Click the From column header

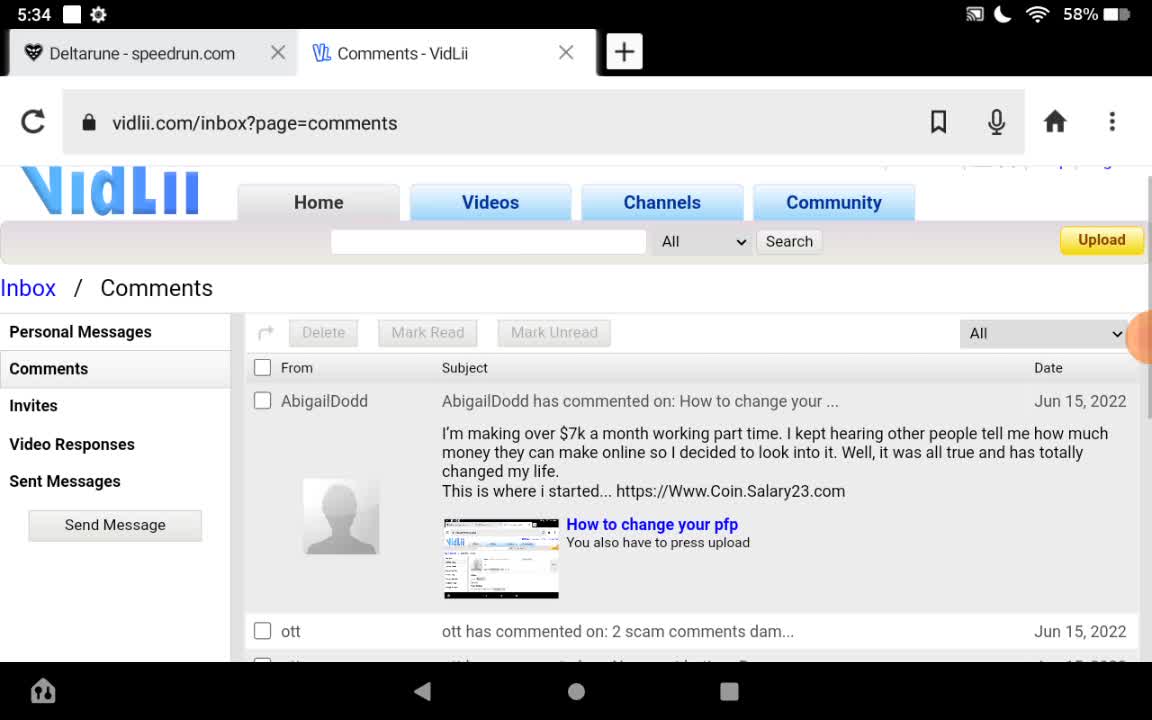click(297, 368)
